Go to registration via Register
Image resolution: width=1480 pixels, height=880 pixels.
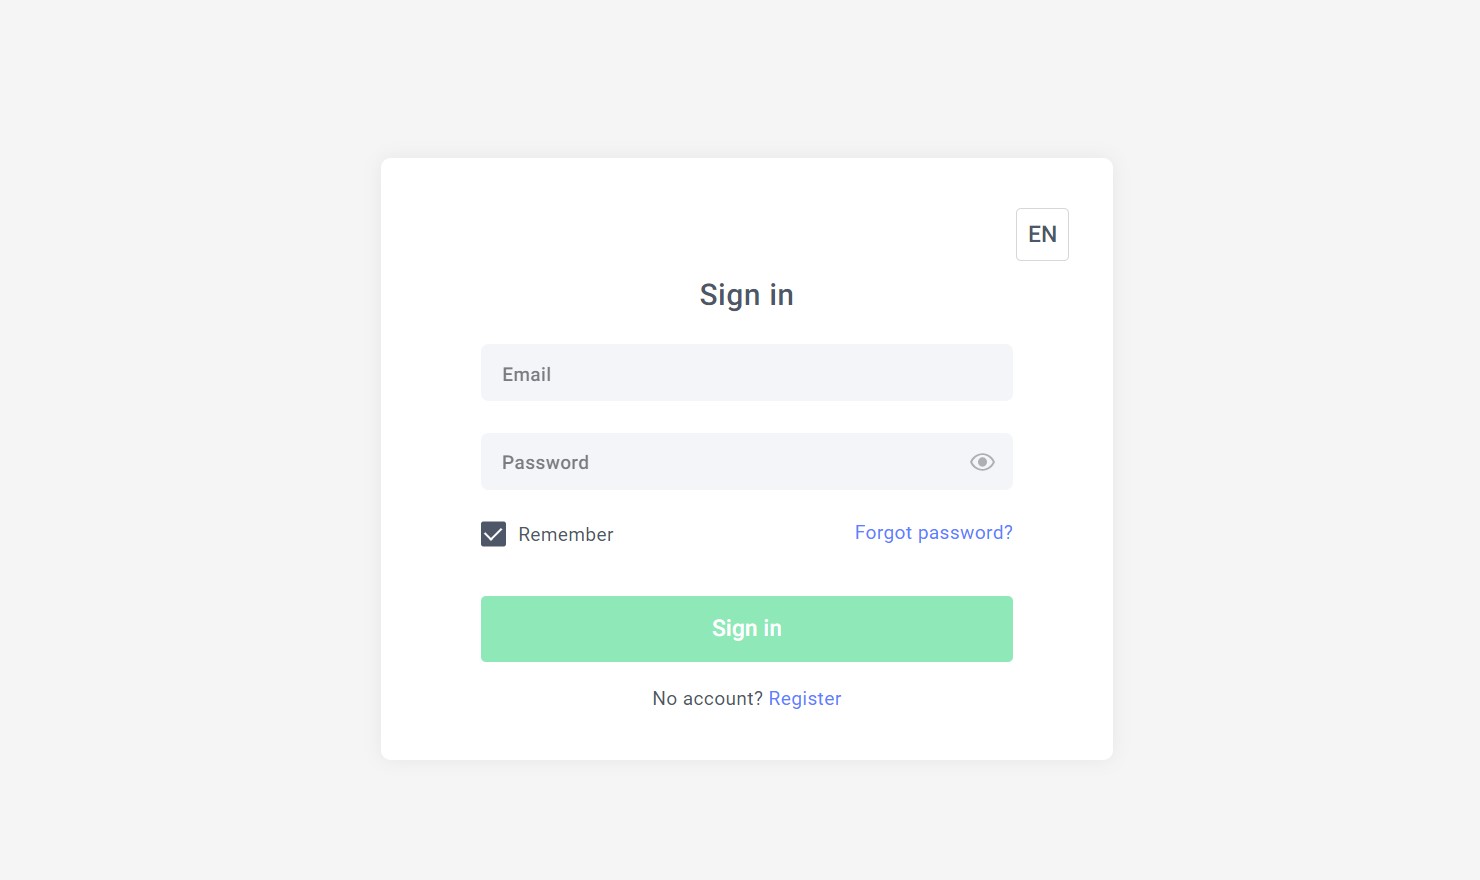pyautogui.click(x=805, y=699)
